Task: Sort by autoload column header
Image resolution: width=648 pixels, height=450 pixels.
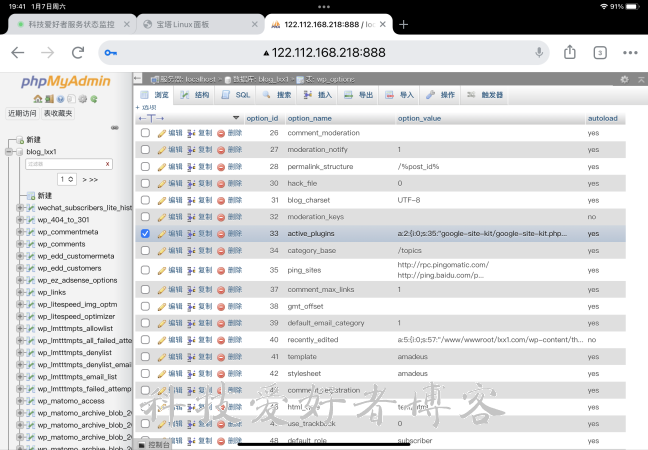Action: (x=603, y=119)
